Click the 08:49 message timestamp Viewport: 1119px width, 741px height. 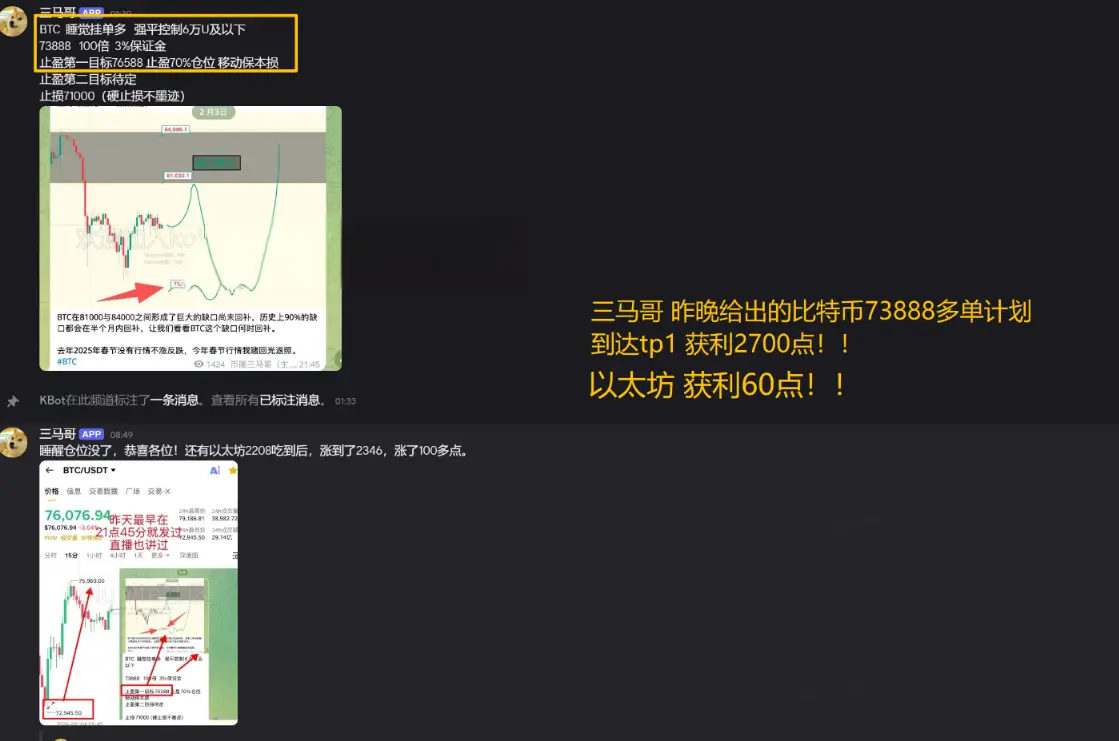121,435
